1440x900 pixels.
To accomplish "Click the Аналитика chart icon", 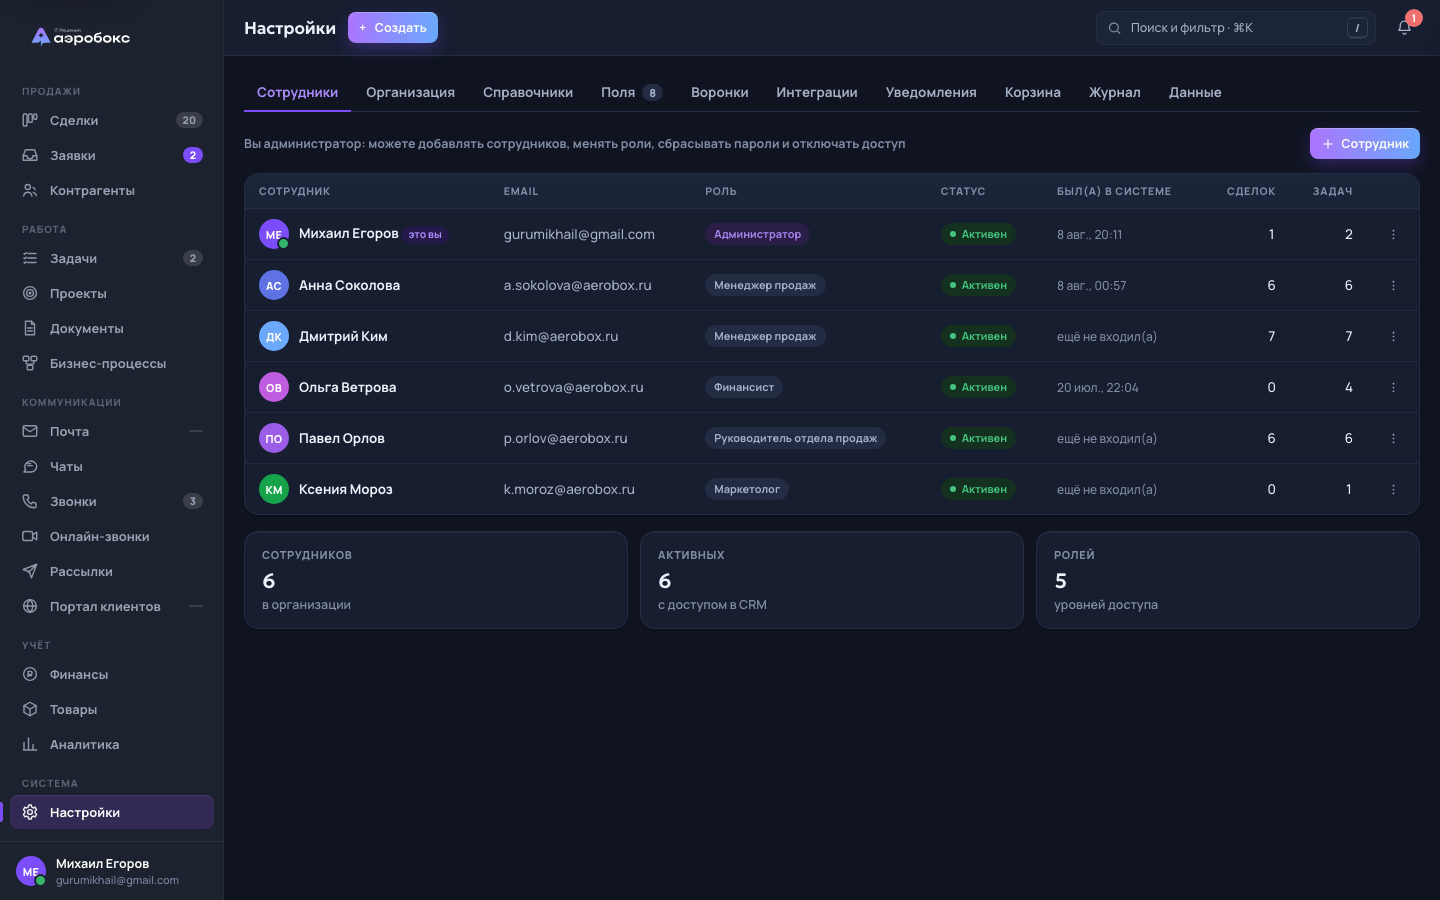I will (x=30, y=744).
